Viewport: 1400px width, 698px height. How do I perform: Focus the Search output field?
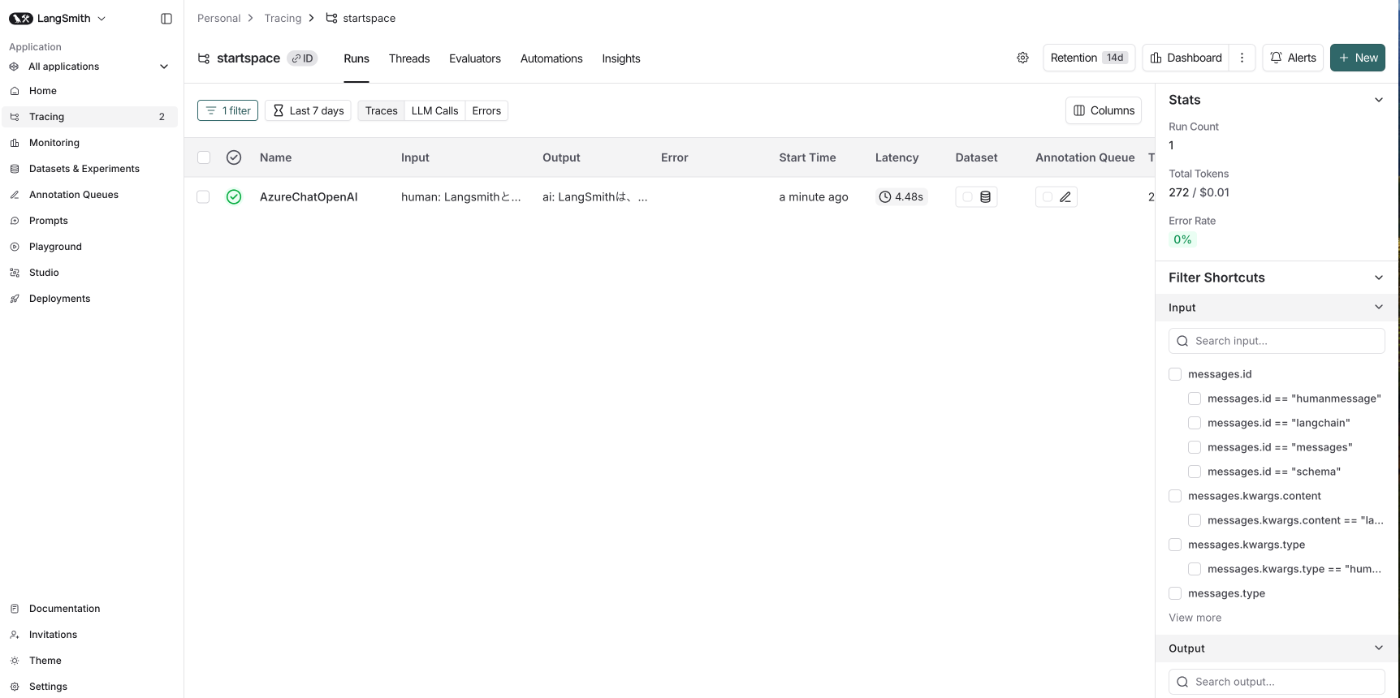click(x=1276, y=682)
